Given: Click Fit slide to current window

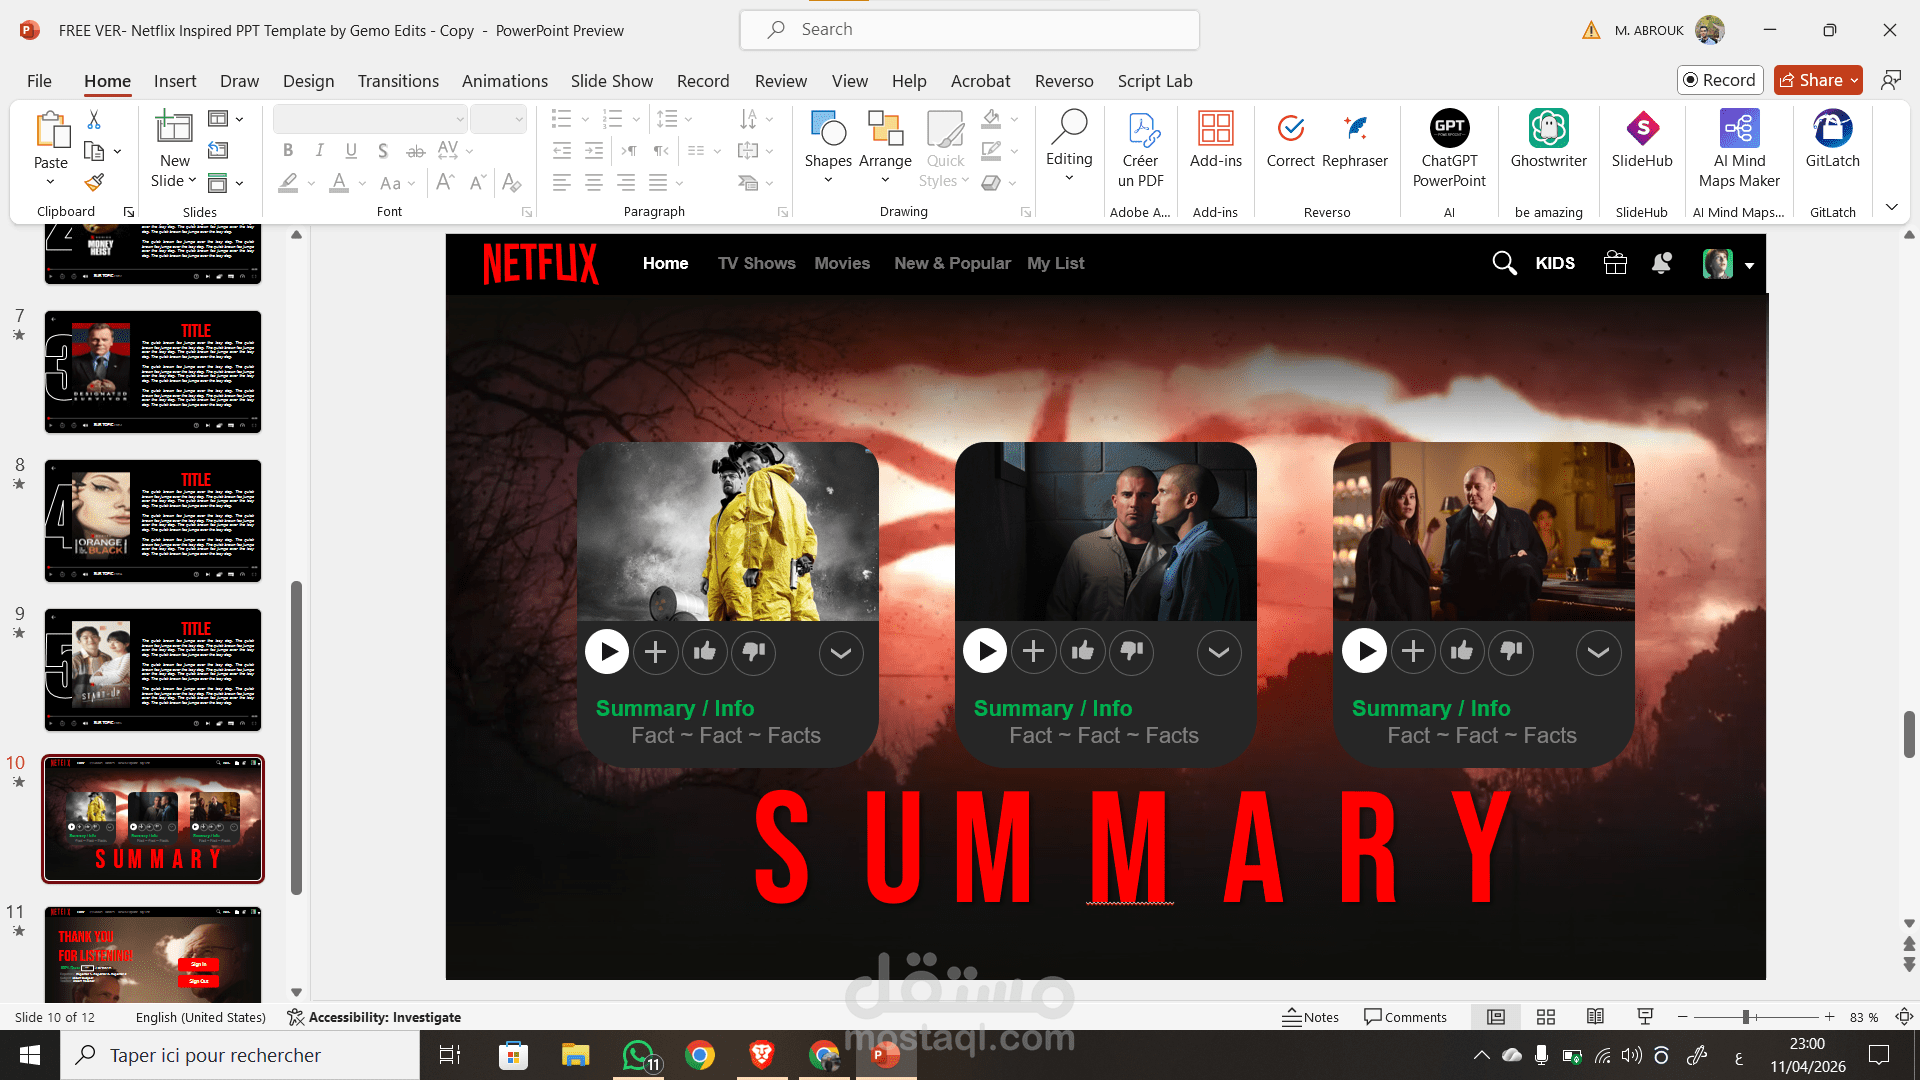Looking at the screenshot, I should [1904, 1017].
